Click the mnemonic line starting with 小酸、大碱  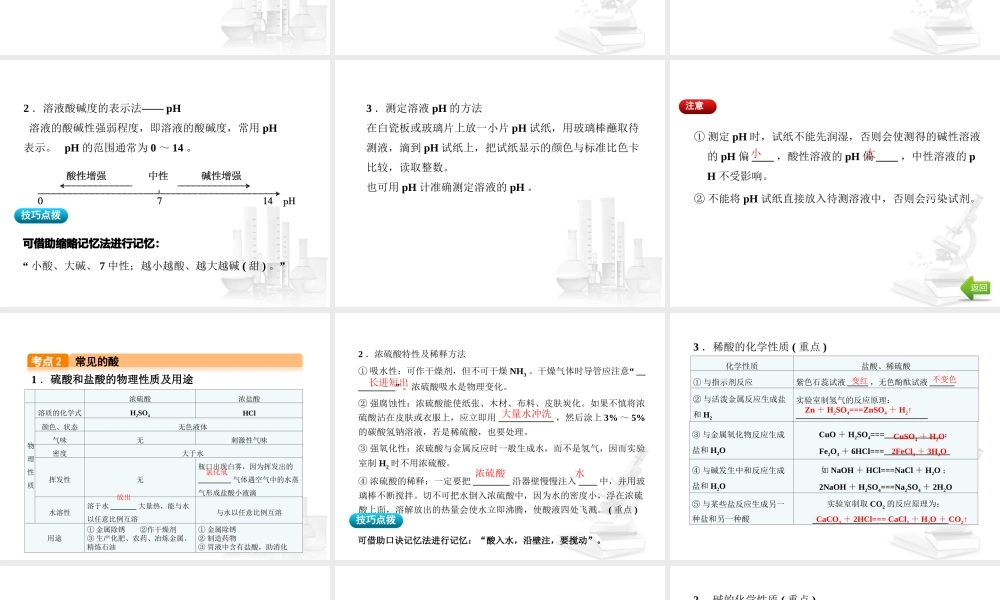(154, 266)
